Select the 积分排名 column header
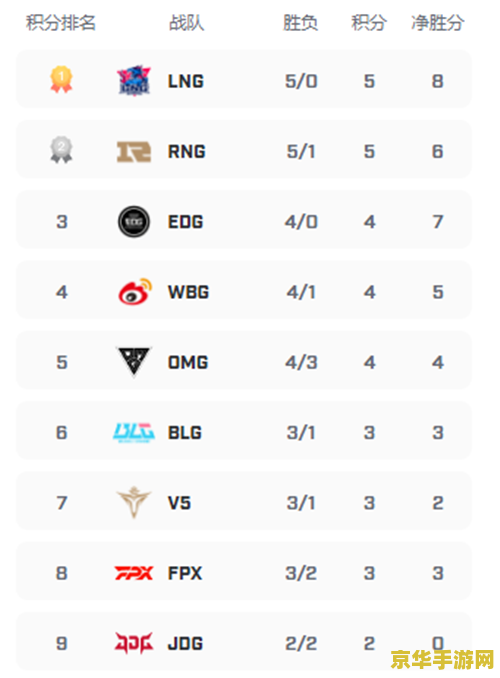Image resolution: width=500 pixels, height=678 pixels. [61, 22]
